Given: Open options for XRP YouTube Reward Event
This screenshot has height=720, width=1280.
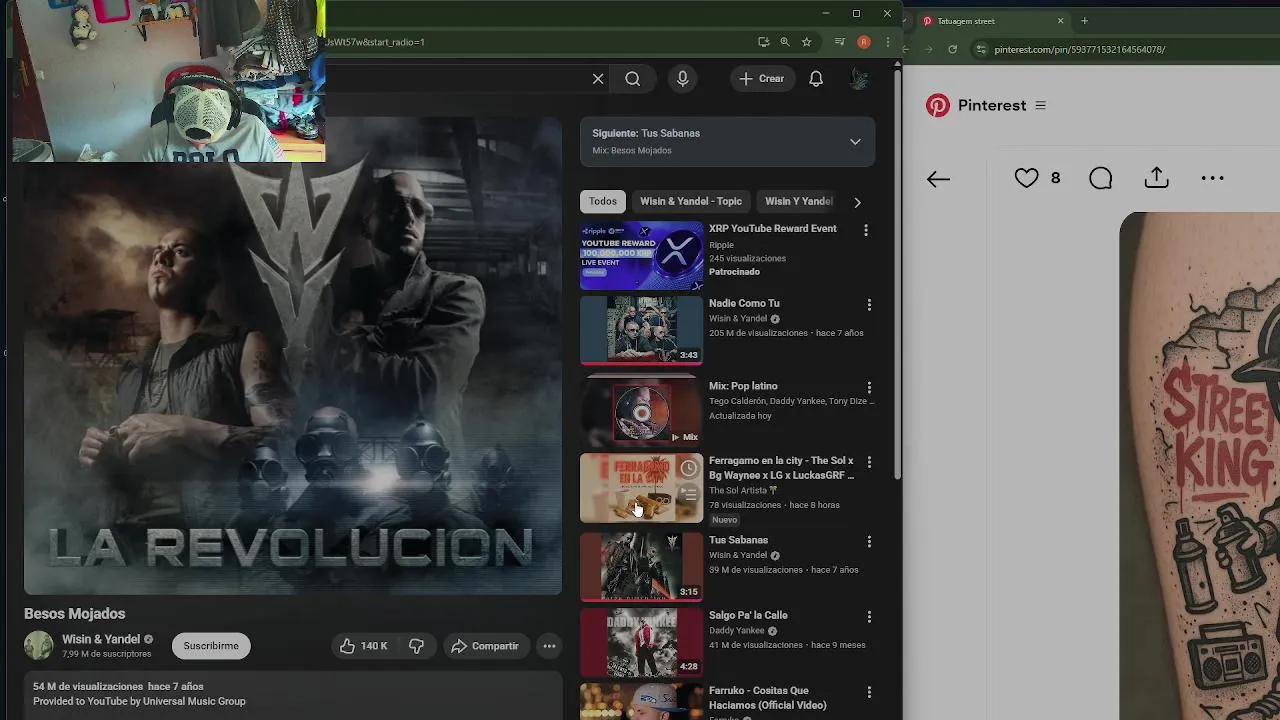Looking at the screenshot, I should pyautogui.click(x=866, y=230).
